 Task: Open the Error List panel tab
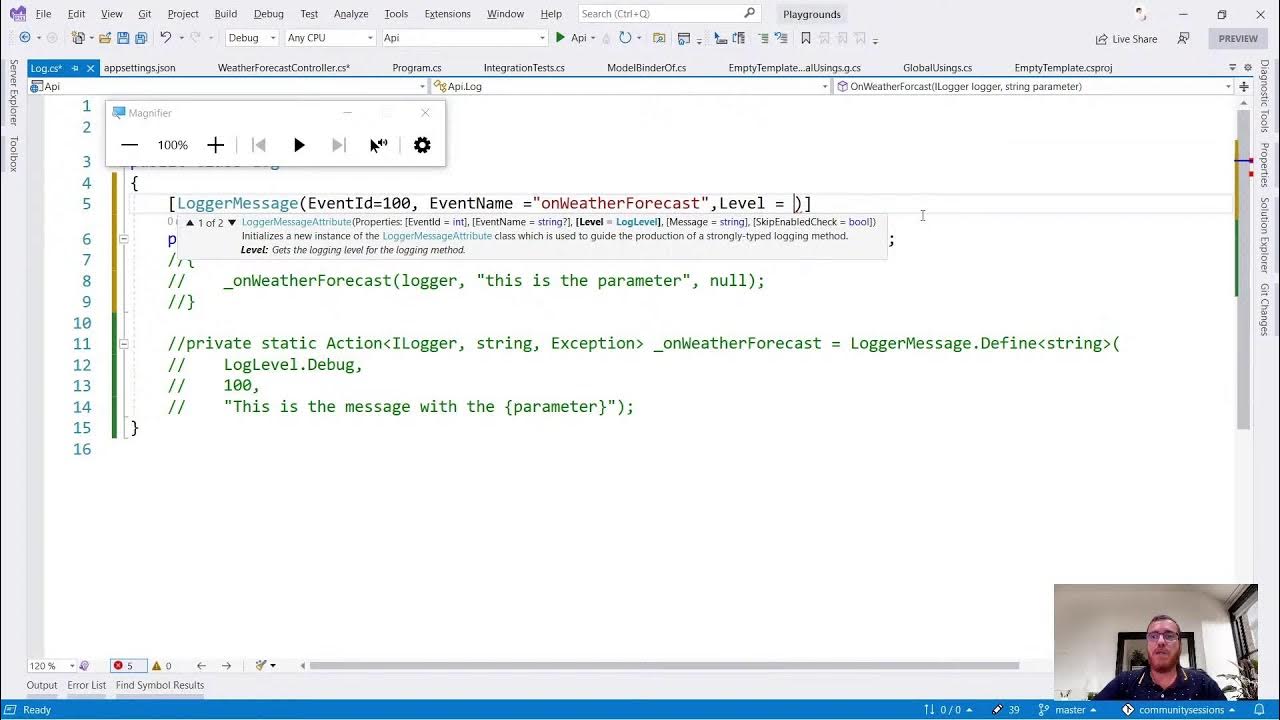pos(86,685)
